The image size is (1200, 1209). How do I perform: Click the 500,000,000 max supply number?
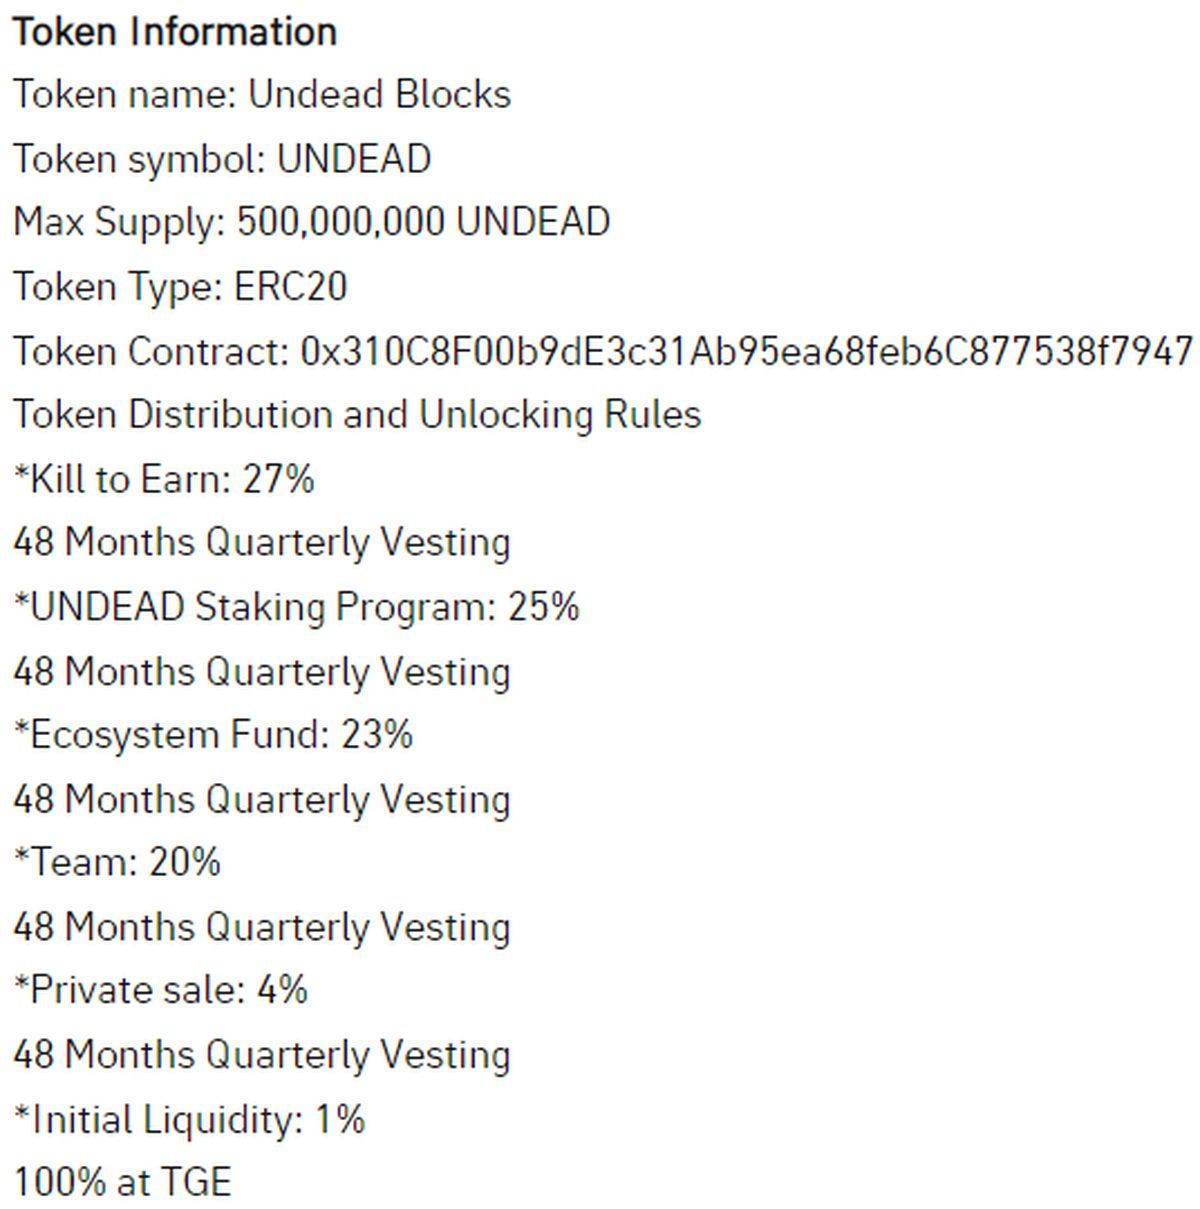tap(340, 222)
